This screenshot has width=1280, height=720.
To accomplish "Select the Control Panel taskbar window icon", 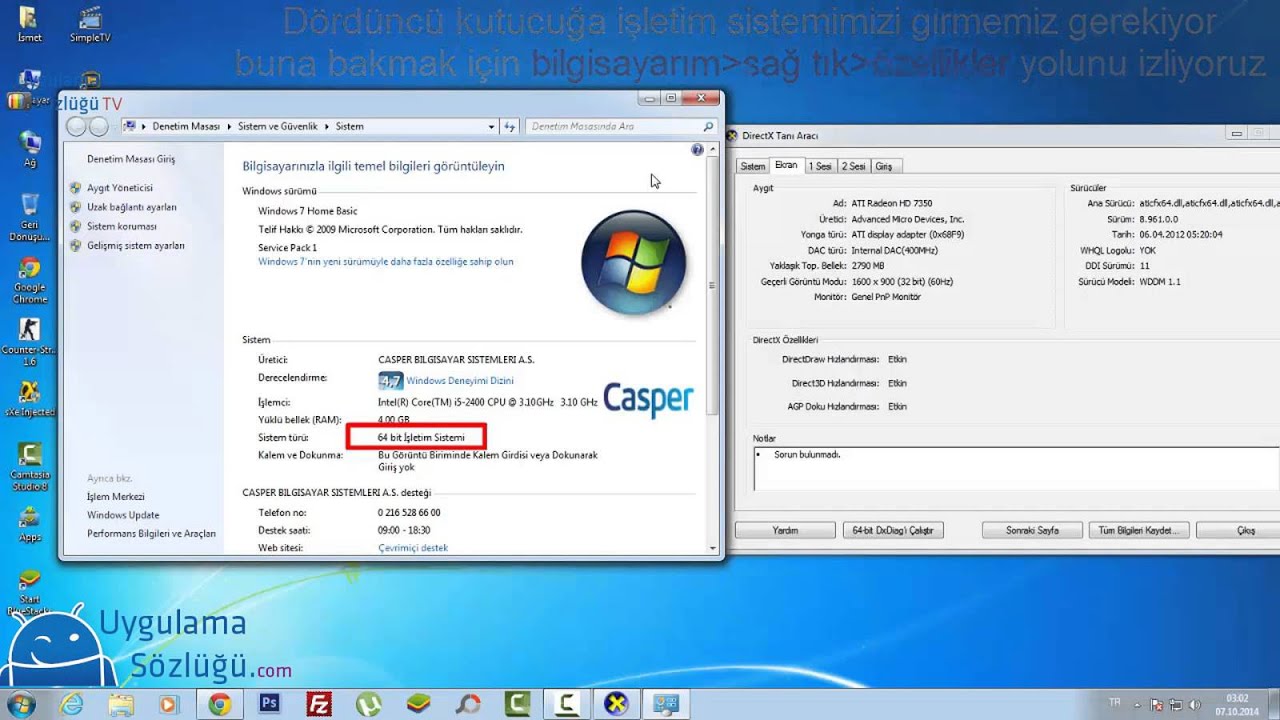I will pyautogui.click(x=666, y=704).
